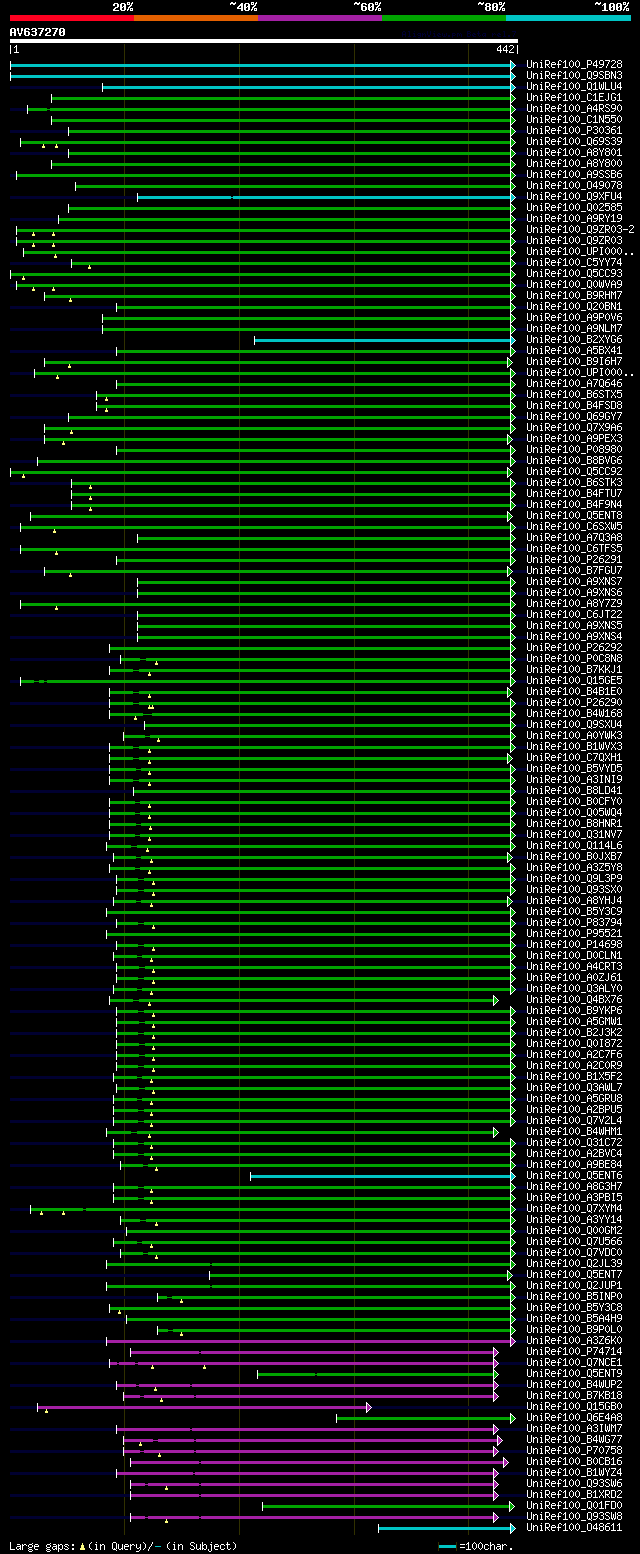Click label UniRef100_A3Z6K0

tap(574, 1341)
